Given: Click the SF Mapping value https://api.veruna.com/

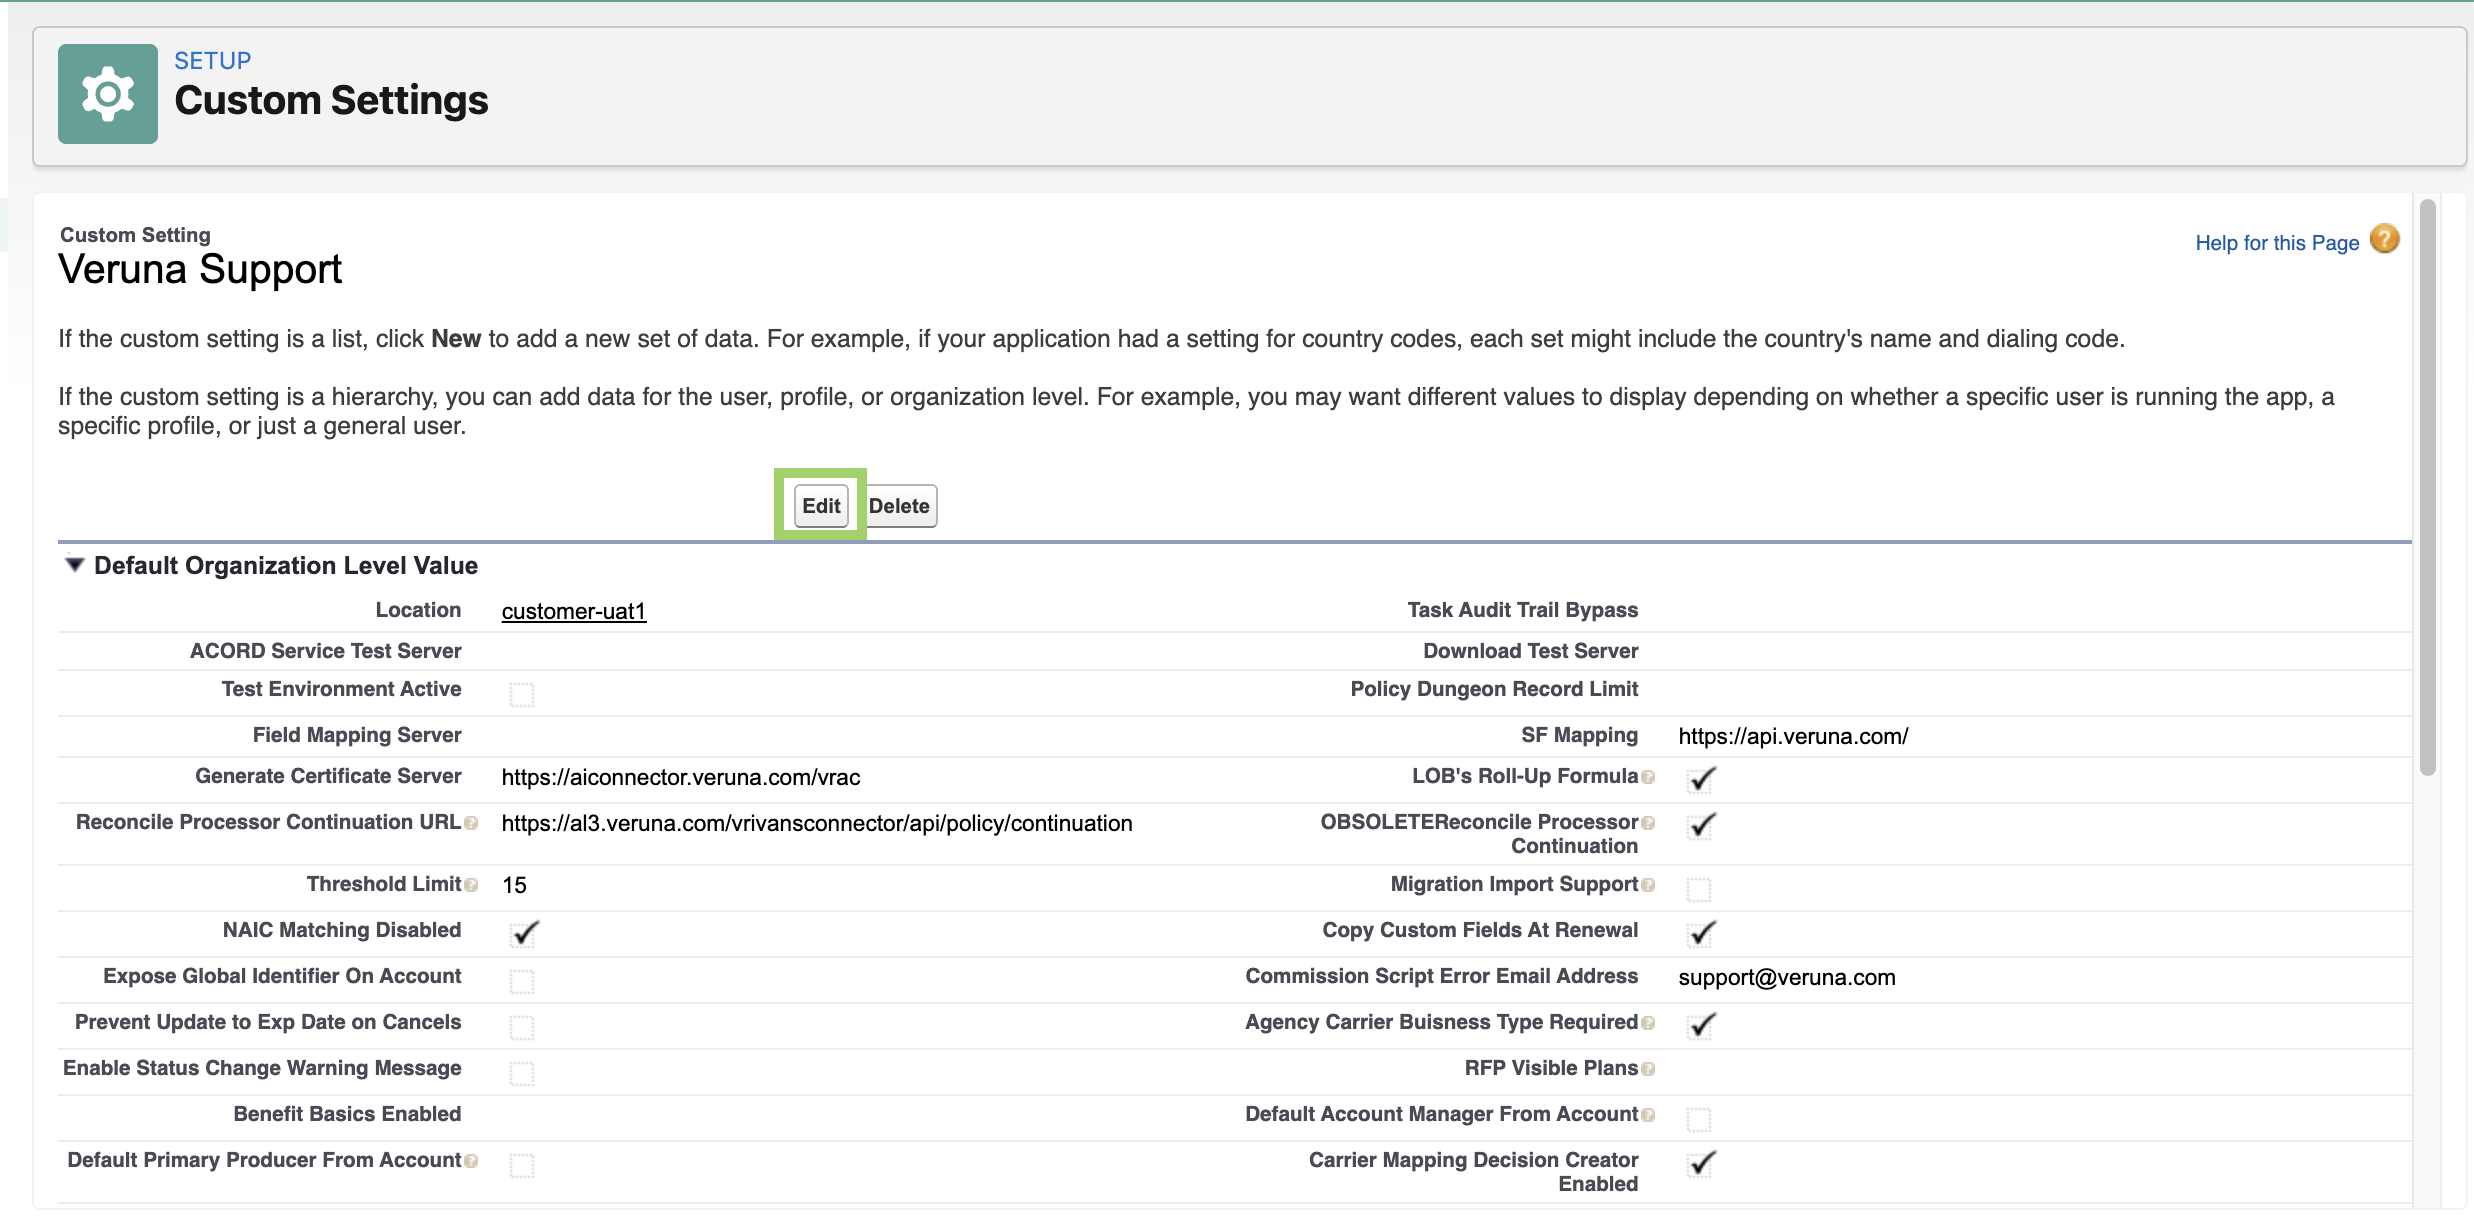Looking at the screenshot, I should click(x=1793, y=737).
